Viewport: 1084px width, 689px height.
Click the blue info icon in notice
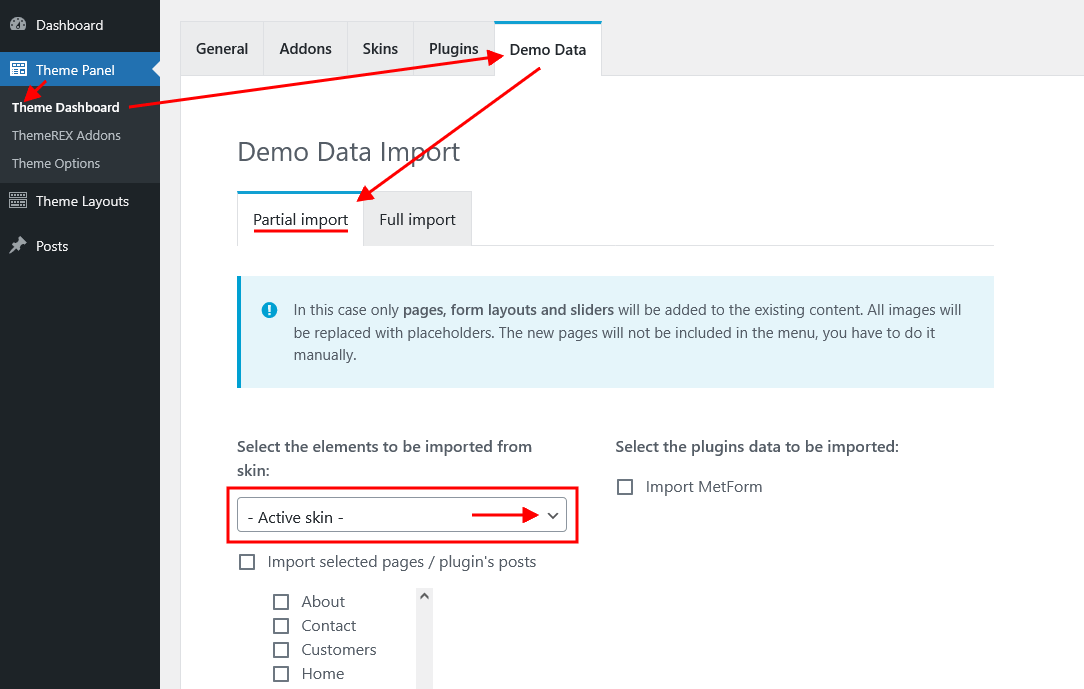[x=269, y=310]
